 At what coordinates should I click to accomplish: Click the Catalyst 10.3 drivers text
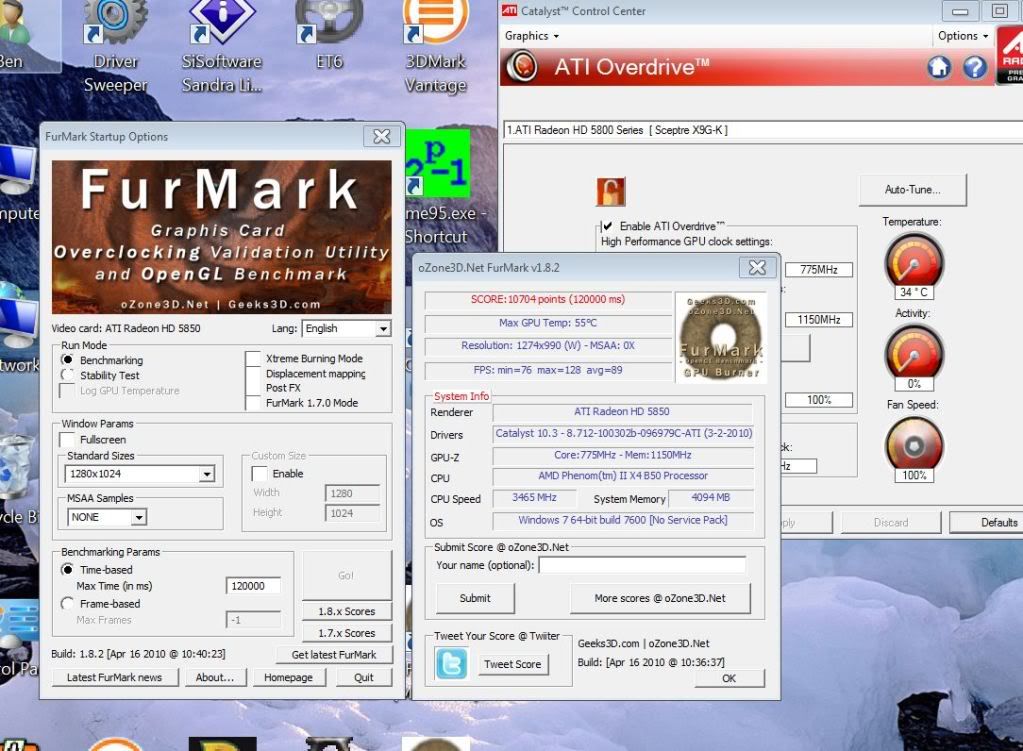pos(624,433)
